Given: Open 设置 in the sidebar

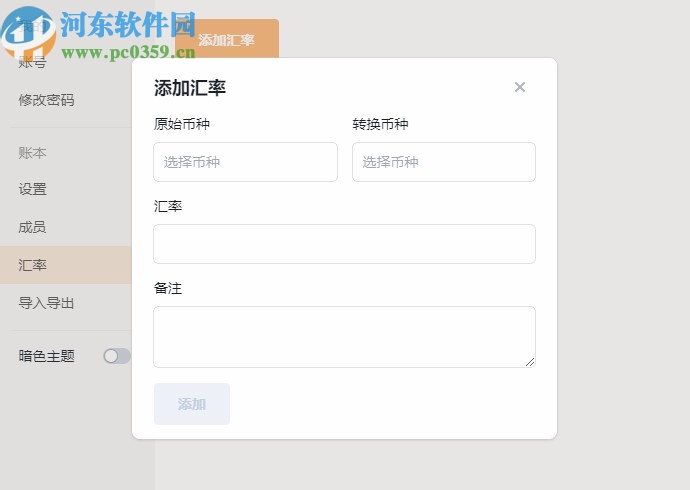Looking at the screenshot, I should [x=32, y=189].
